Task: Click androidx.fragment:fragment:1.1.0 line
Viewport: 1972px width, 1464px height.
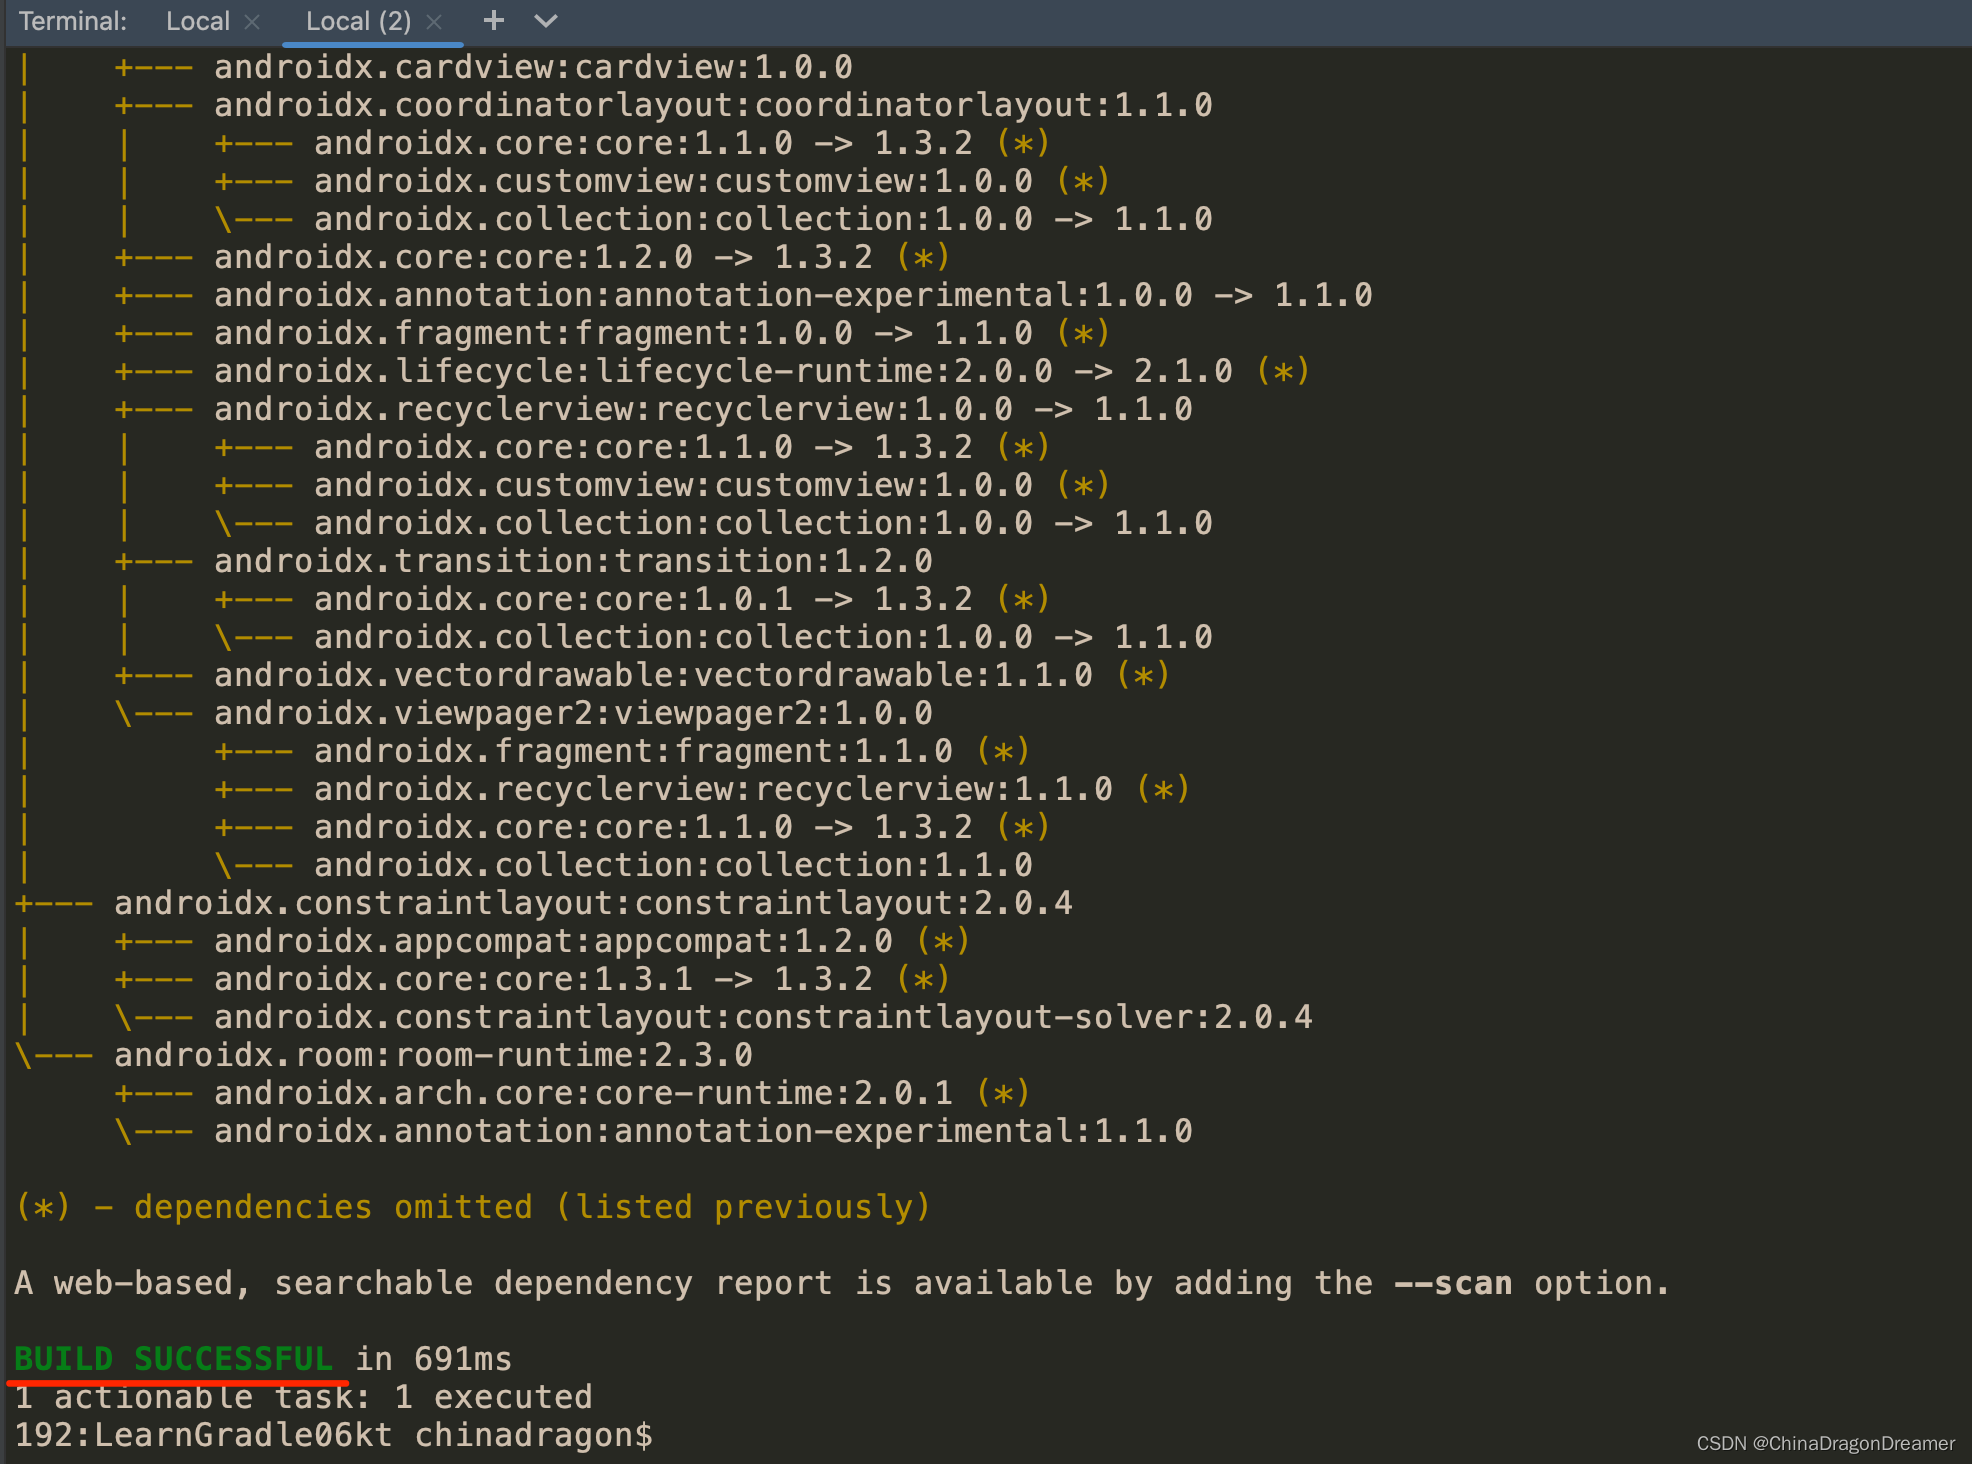Action: (x=671, y=751)
